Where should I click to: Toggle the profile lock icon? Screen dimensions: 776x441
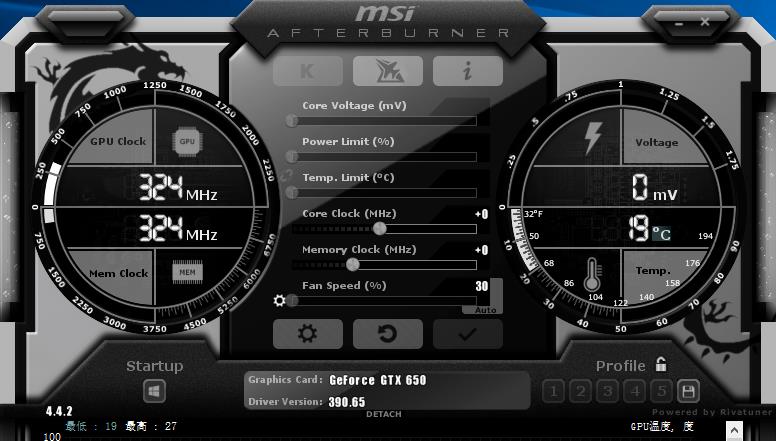tap(661, 365)
